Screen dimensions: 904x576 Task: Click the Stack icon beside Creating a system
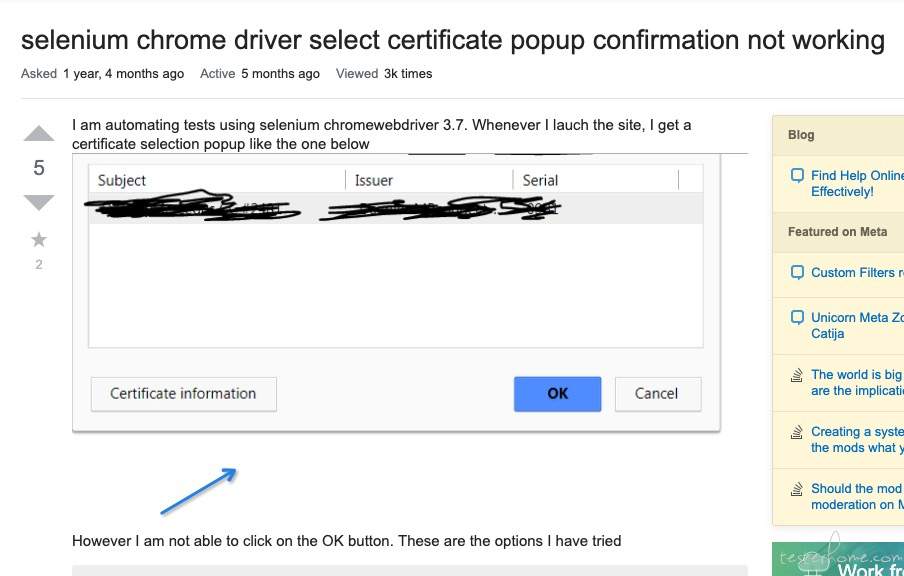[x=797, y=432]
